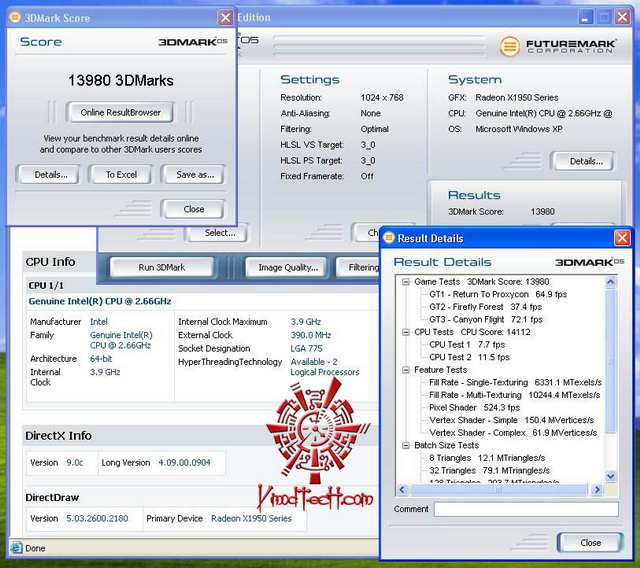Select Vertex Shader - Complex row

513,433
